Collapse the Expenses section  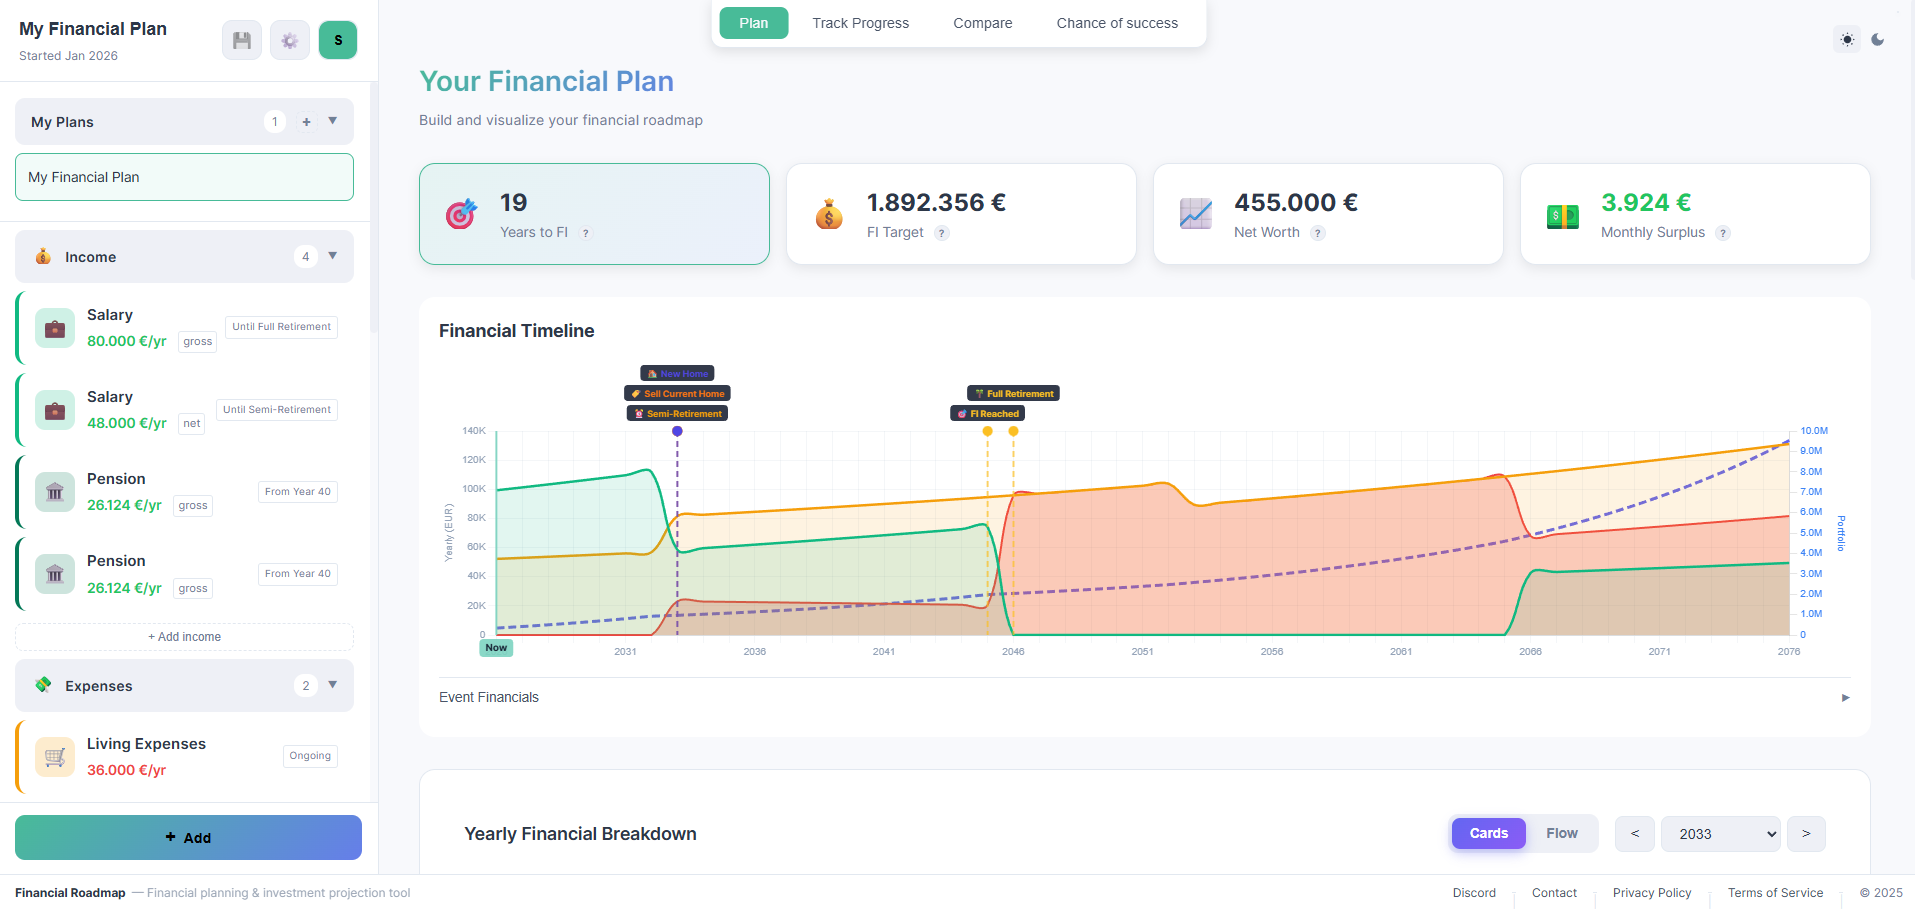coord(332,685)
